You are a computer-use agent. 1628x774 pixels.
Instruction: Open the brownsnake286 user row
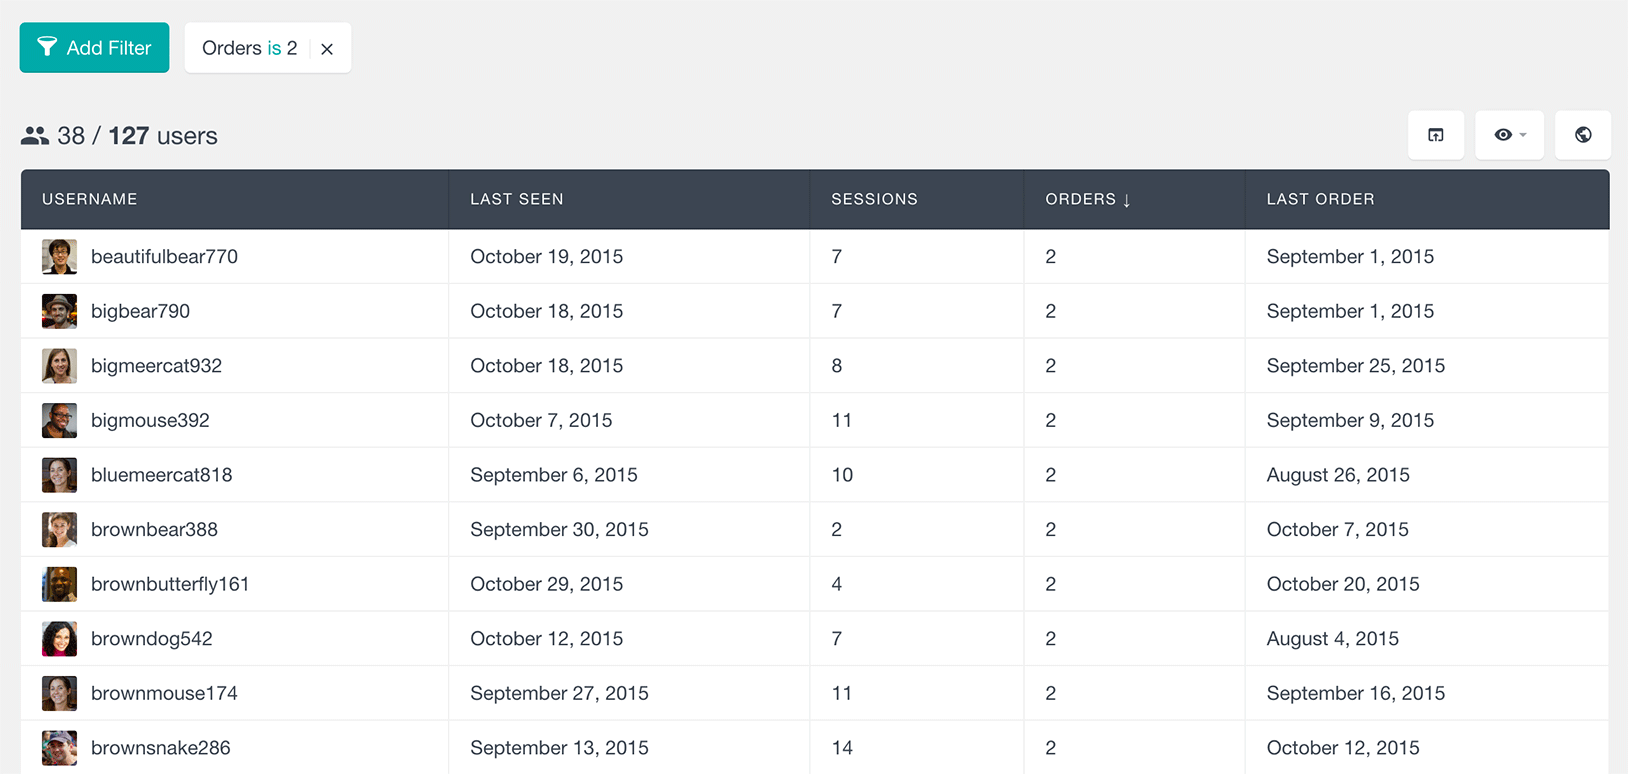(815, 747)
